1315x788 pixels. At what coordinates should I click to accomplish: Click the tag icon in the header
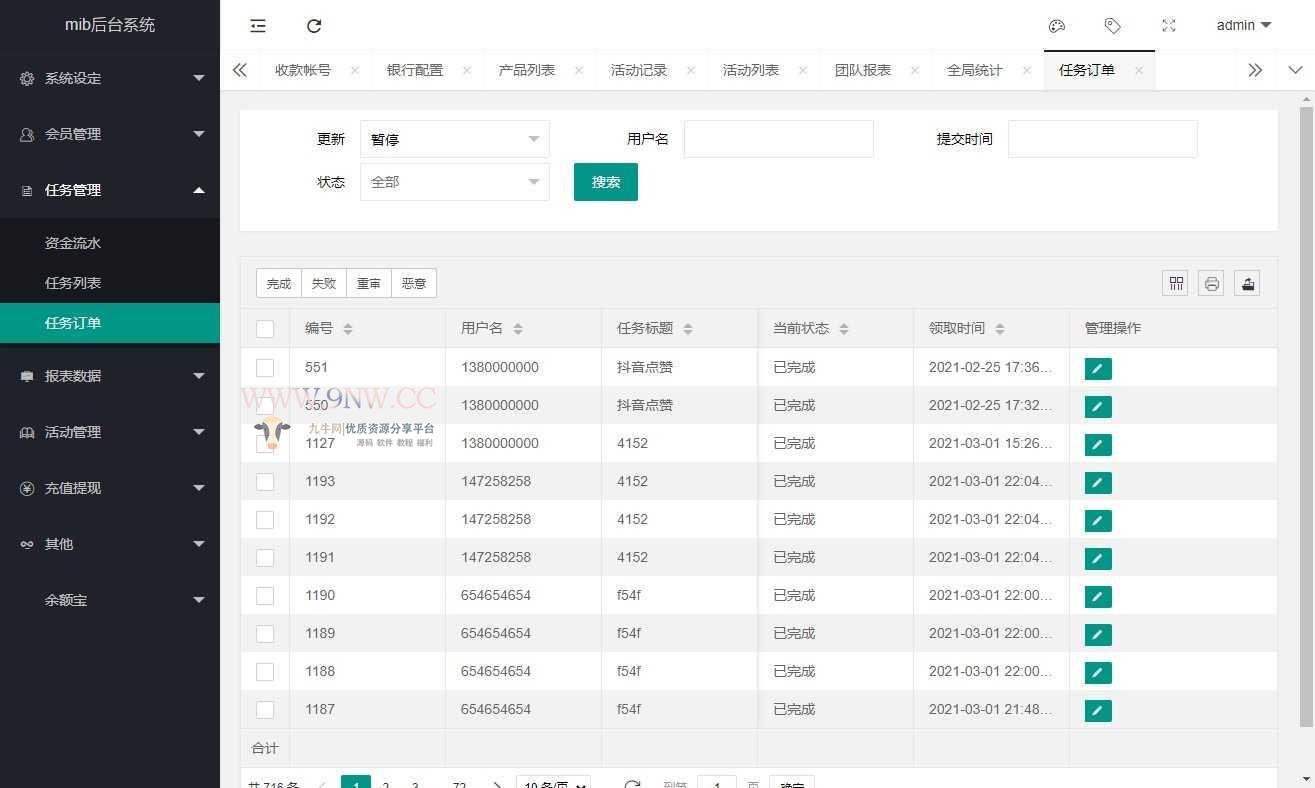pos(1113,26)
